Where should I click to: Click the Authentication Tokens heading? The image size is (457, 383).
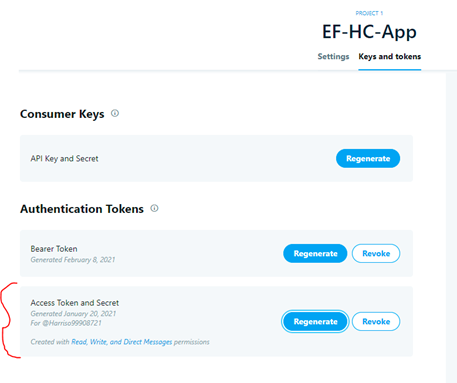click(82, 209)
